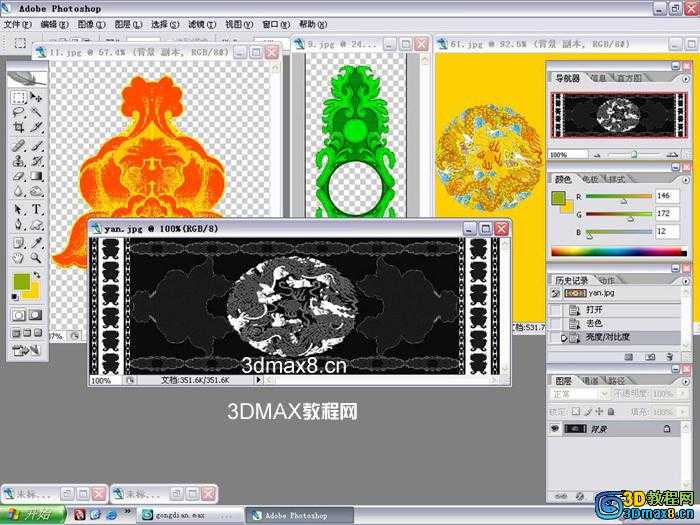The width and height of the screenshot is (700, 525).
Task: Toggle lock image pixels brush icon
Action: pyautogui.click(x=589, y=411)
